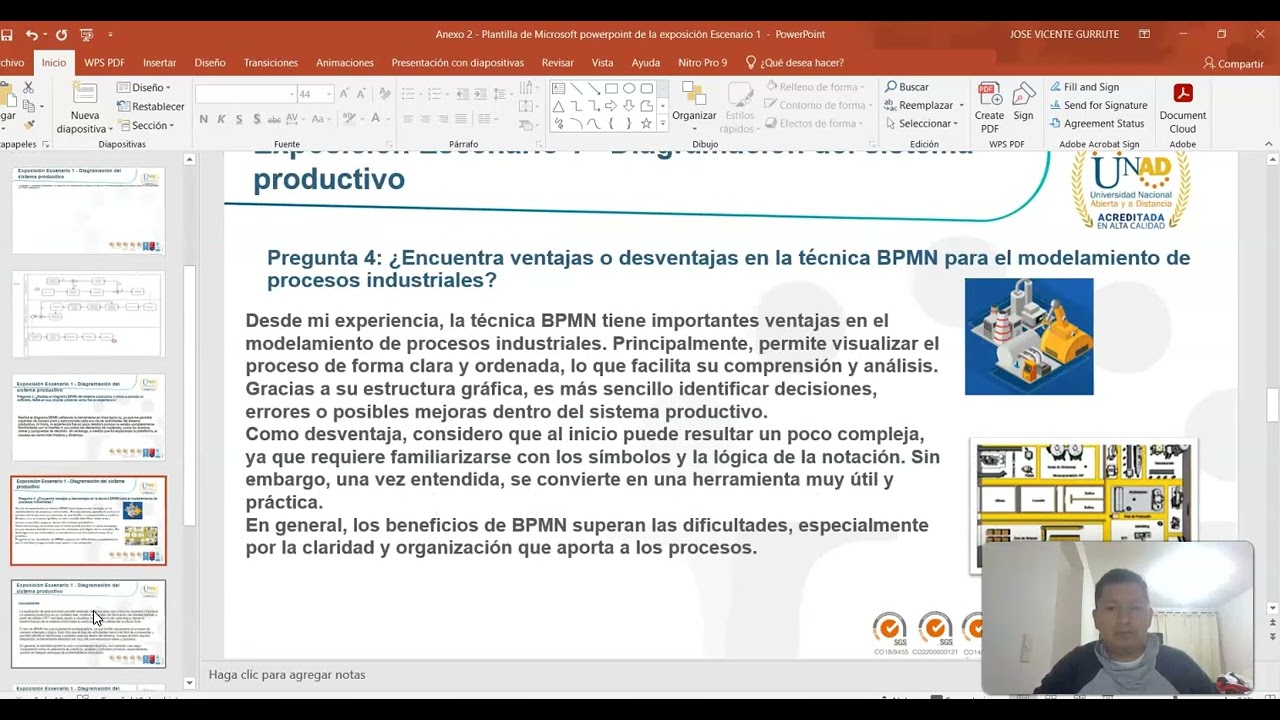
Task: Click Restablecer to reset the slide
Action: click(x=151, y=106)
